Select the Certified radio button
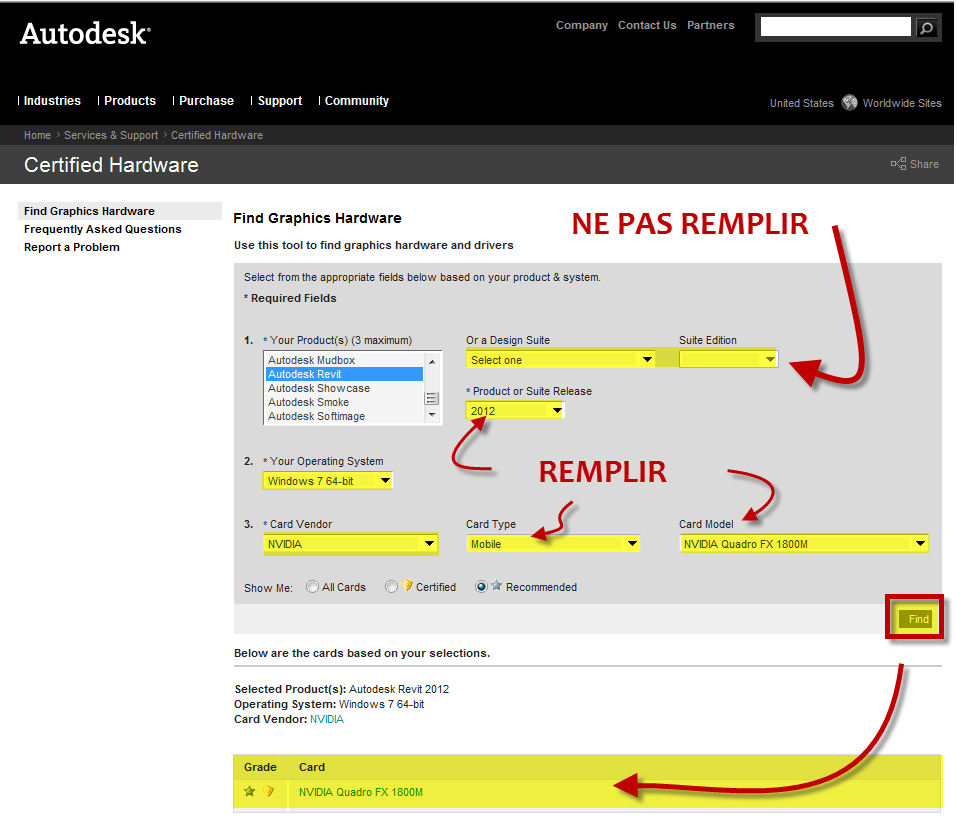Image resolution: width=957 pixels, height=817 pixels. (x=391, y=586)
